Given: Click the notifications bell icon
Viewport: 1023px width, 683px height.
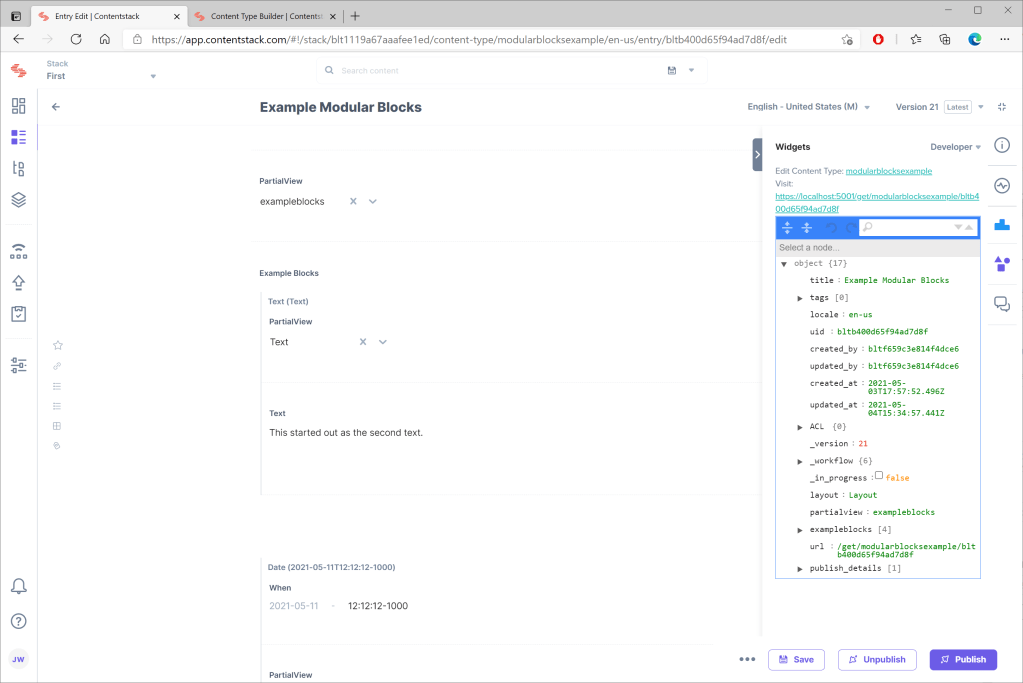Looking at the screenshot, I should pos(18,586).
